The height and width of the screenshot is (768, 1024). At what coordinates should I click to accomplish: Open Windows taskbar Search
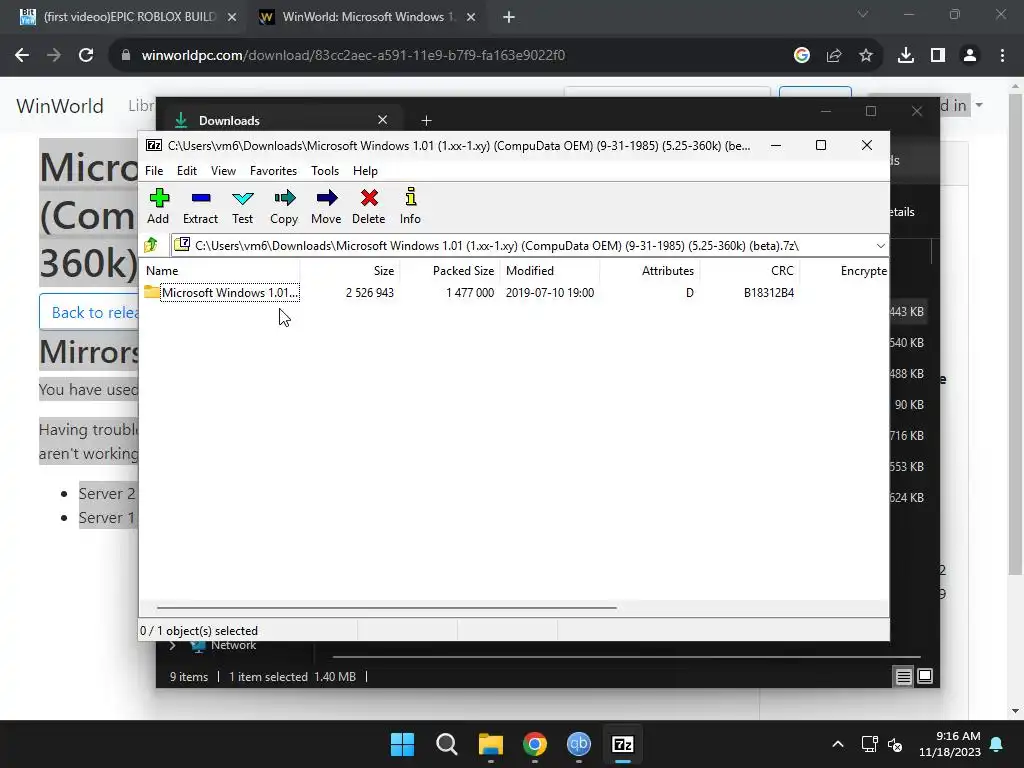[x=447, y=744]
